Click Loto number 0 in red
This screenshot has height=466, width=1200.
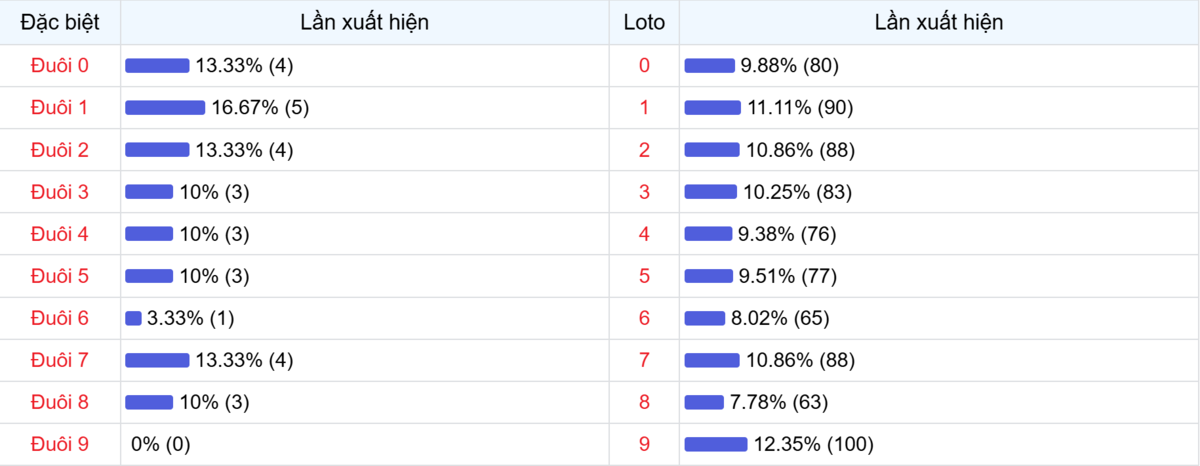(644, 66)
